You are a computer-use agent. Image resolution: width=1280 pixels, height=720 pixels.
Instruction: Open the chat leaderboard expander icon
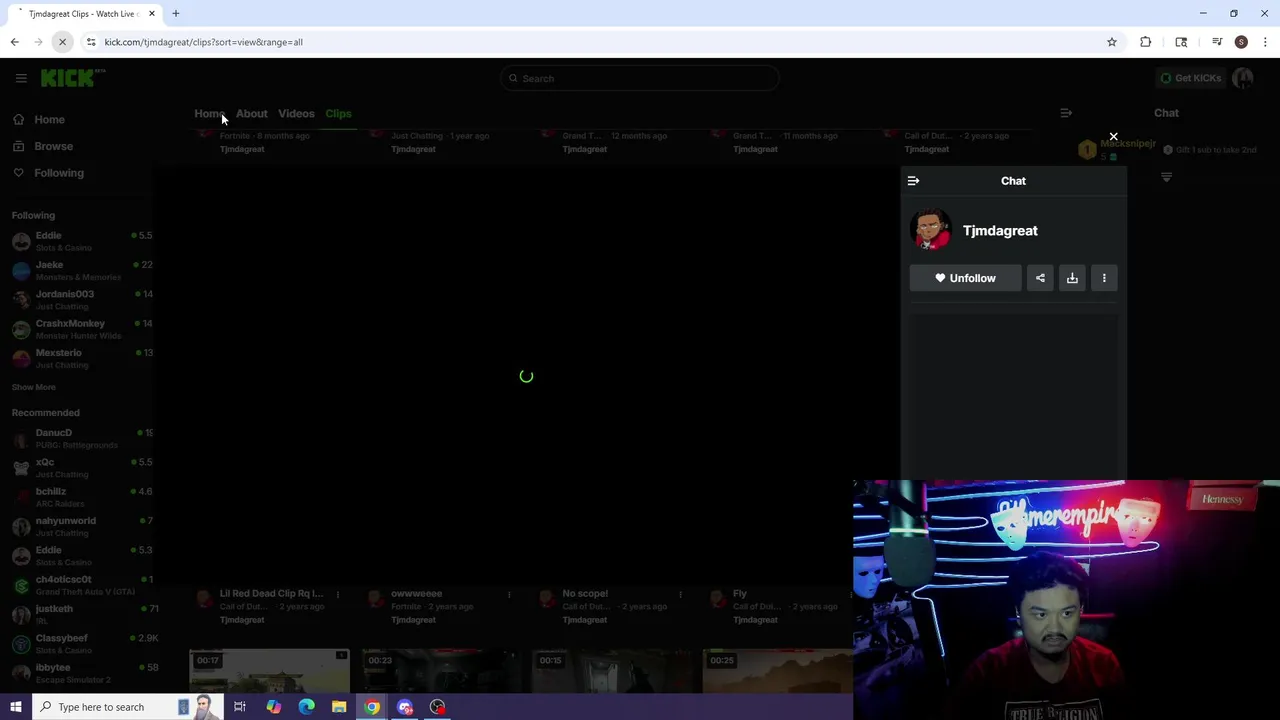(1166, 177)
